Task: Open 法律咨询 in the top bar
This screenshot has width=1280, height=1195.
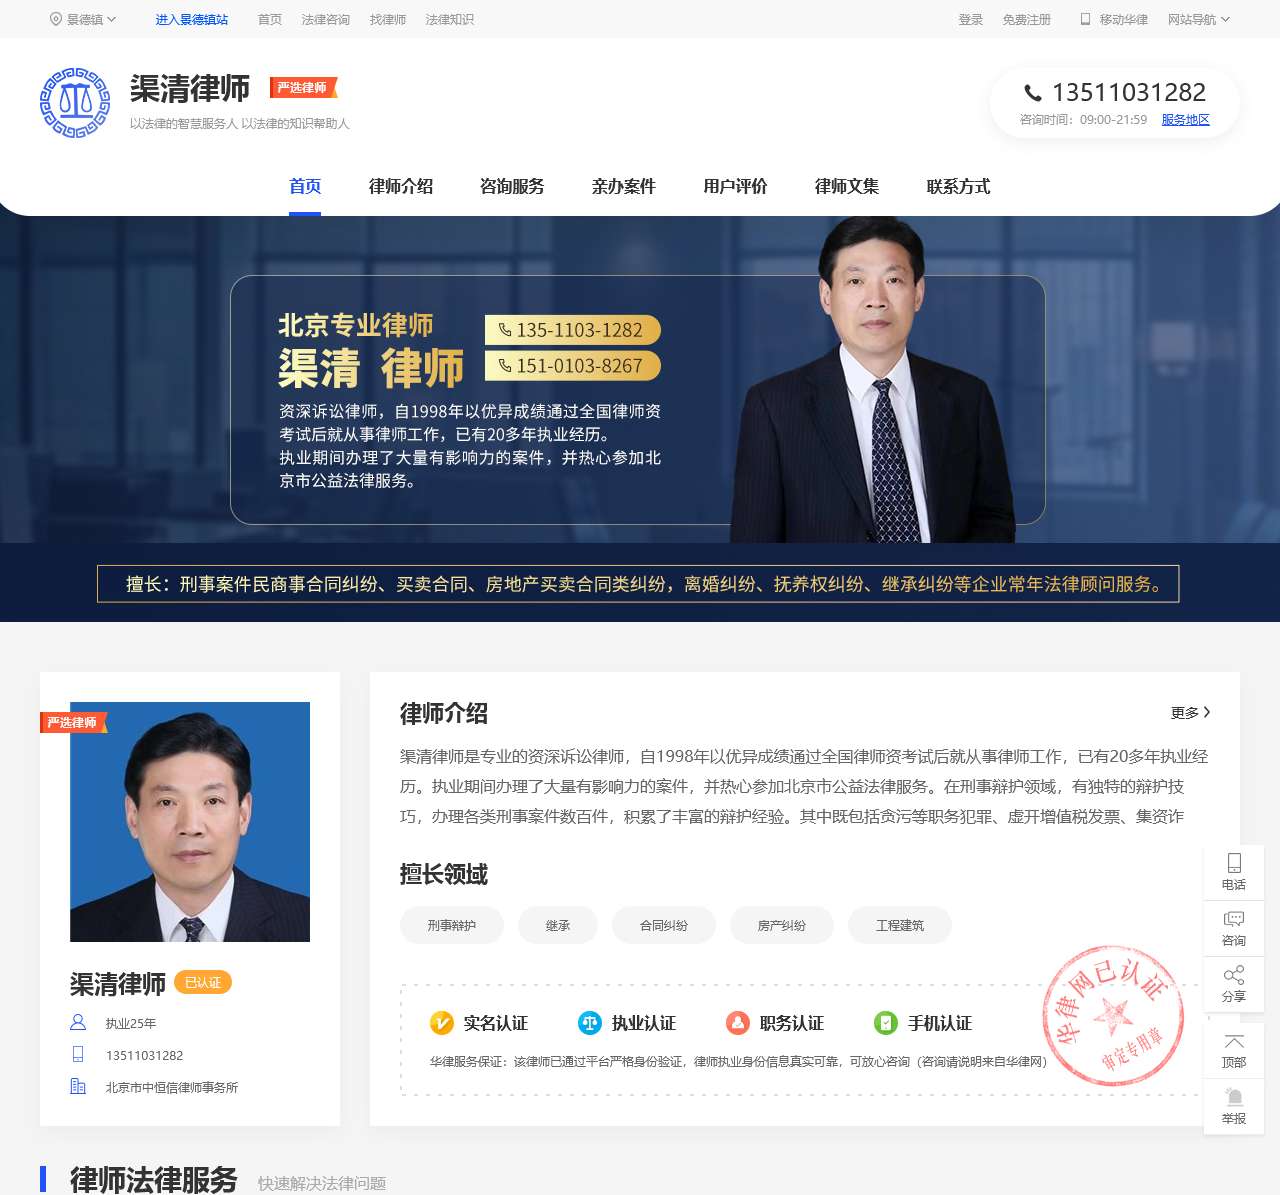Action: point(326,19)
